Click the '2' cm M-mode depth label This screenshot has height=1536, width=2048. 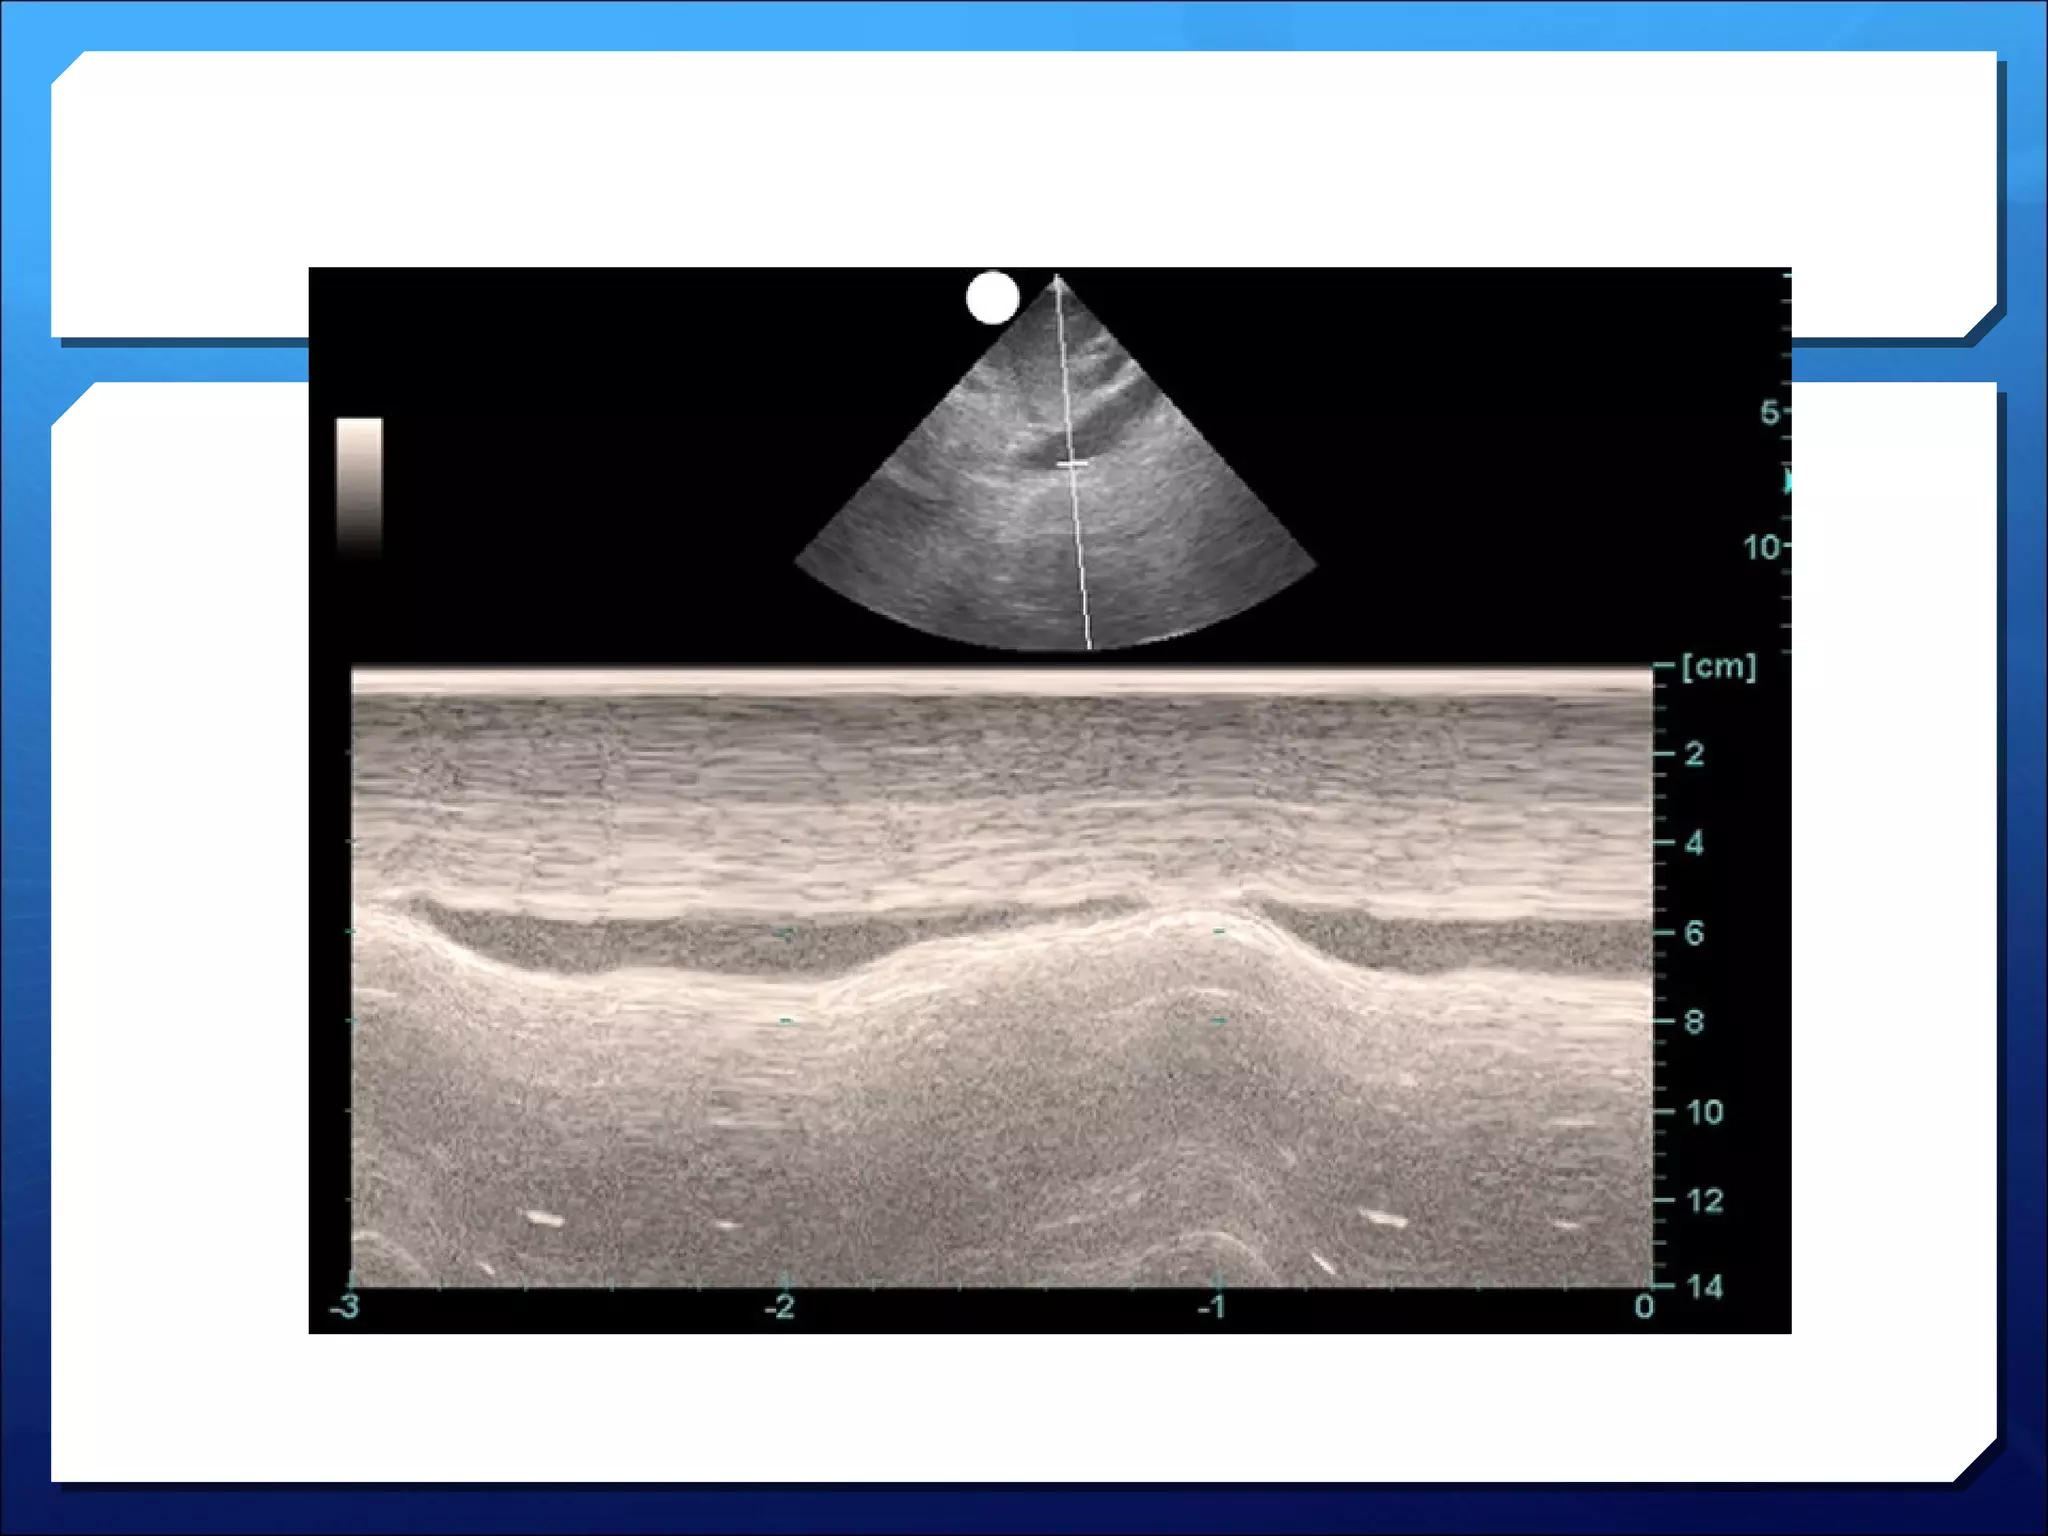[x=1694, y=754]
